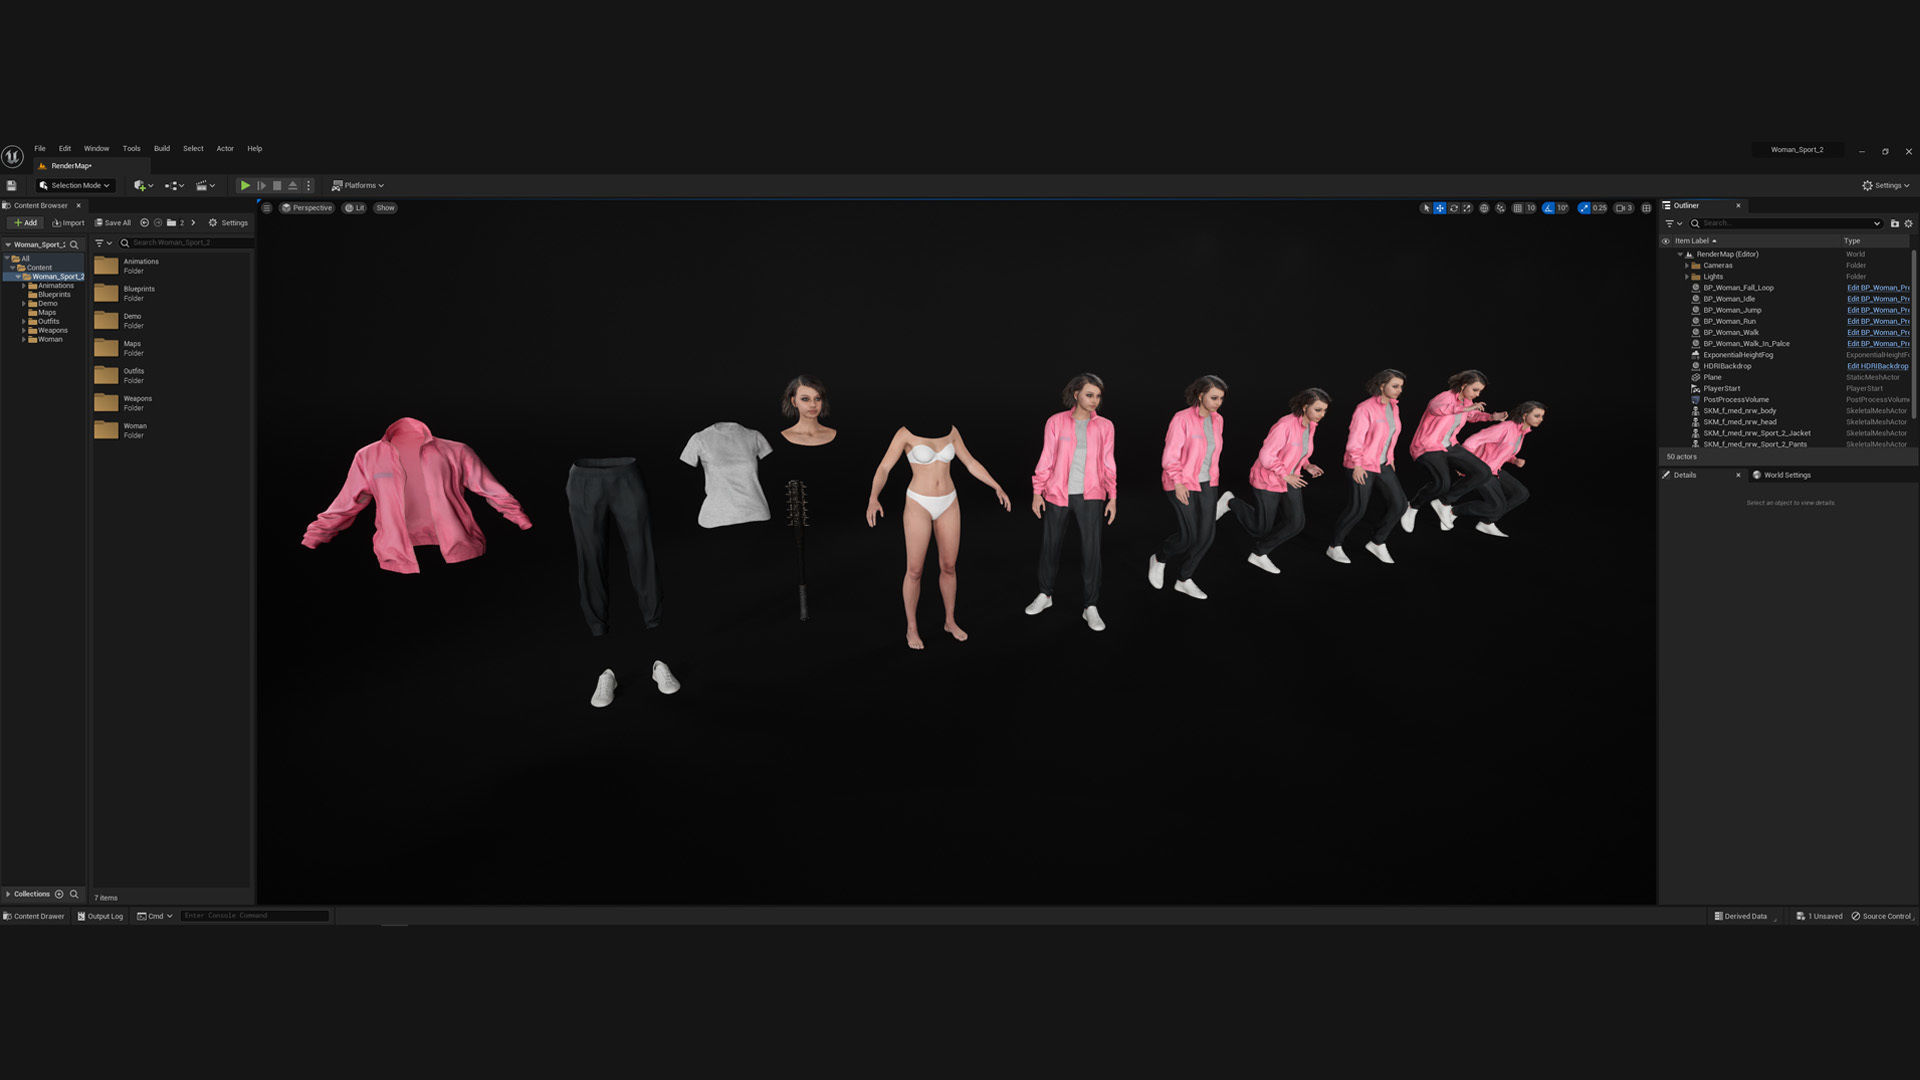Expand the Collections section

(x=8, y=894)
